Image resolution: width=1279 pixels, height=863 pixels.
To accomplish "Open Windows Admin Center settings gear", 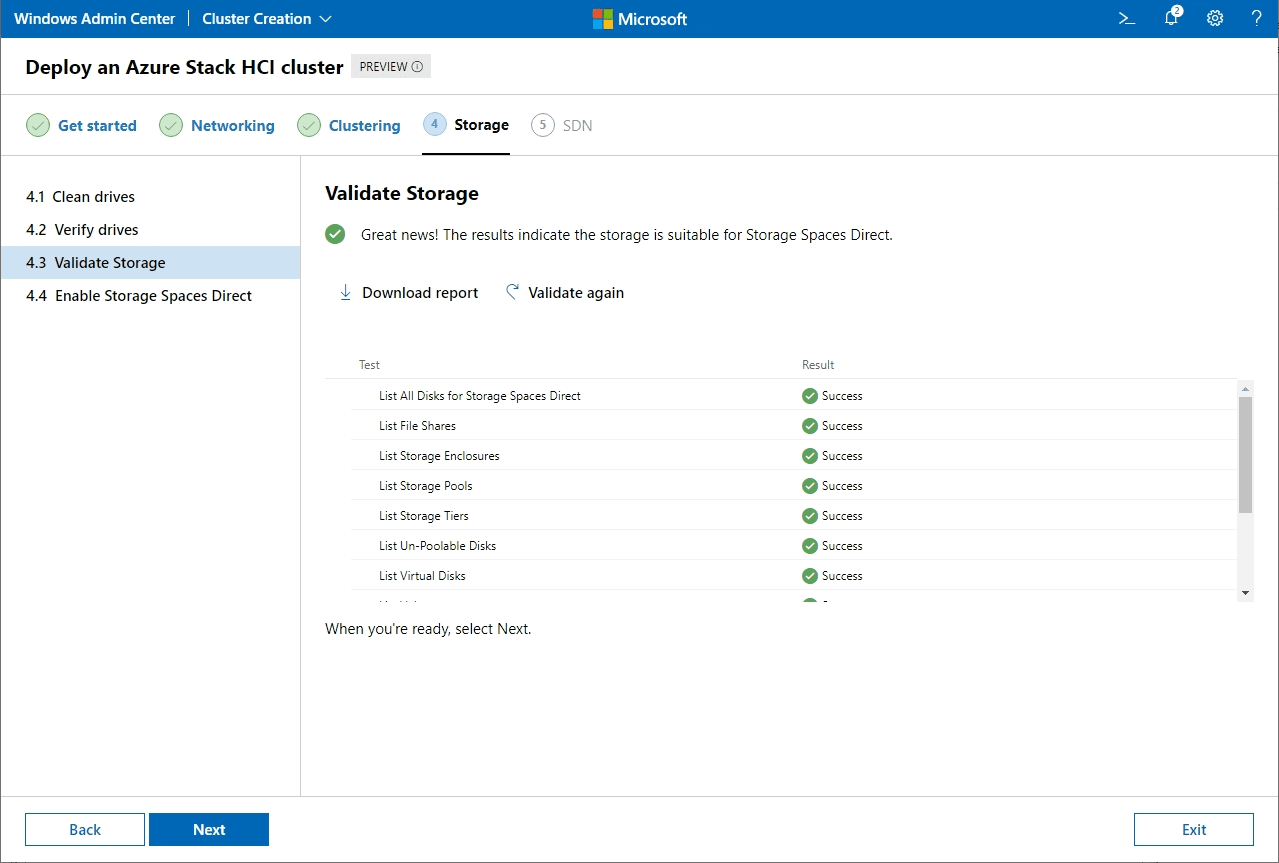I will click(1214, 18).
